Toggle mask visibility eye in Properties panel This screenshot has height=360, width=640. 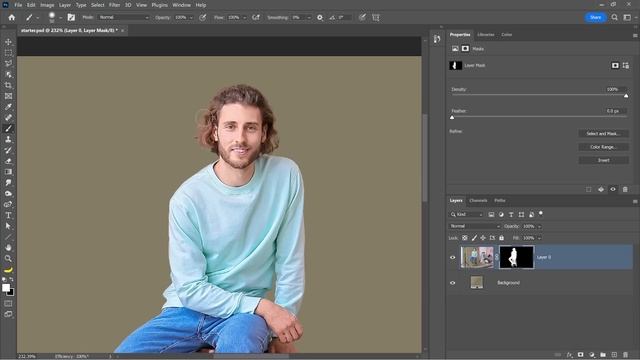613,189
